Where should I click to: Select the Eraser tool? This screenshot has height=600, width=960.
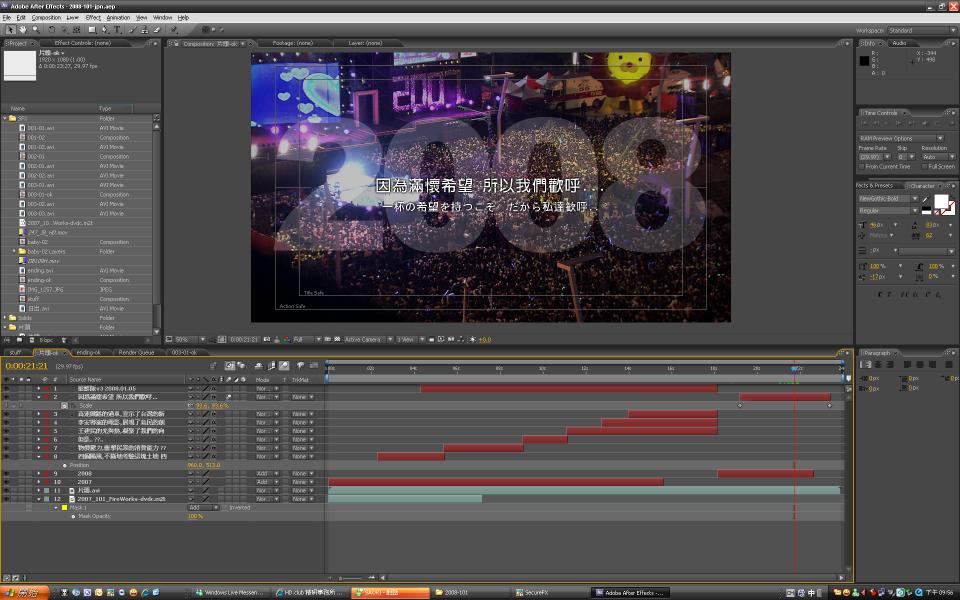(159, 30)
